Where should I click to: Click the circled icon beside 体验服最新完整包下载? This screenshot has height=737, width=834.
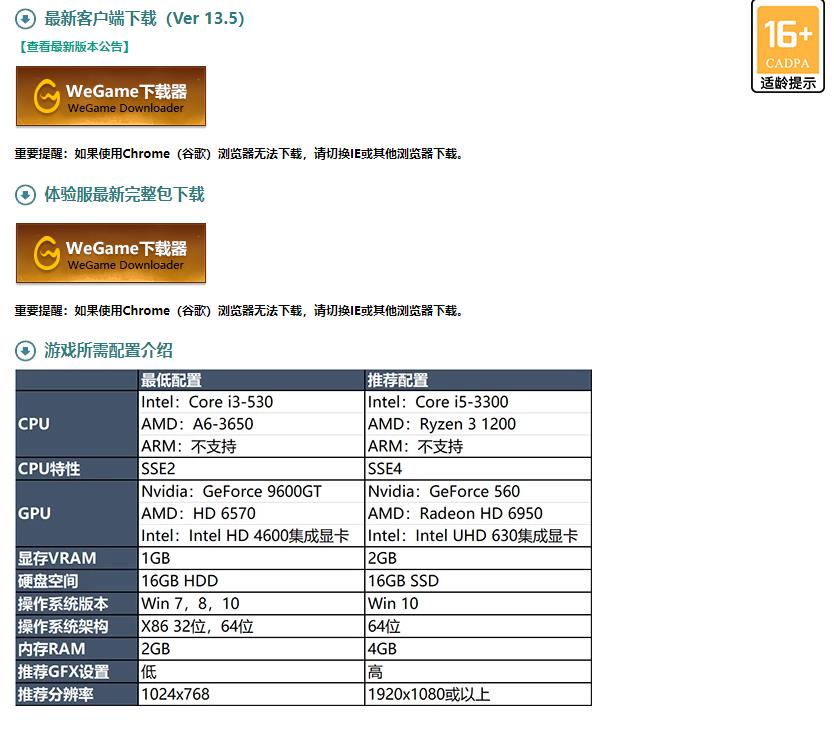24,194
